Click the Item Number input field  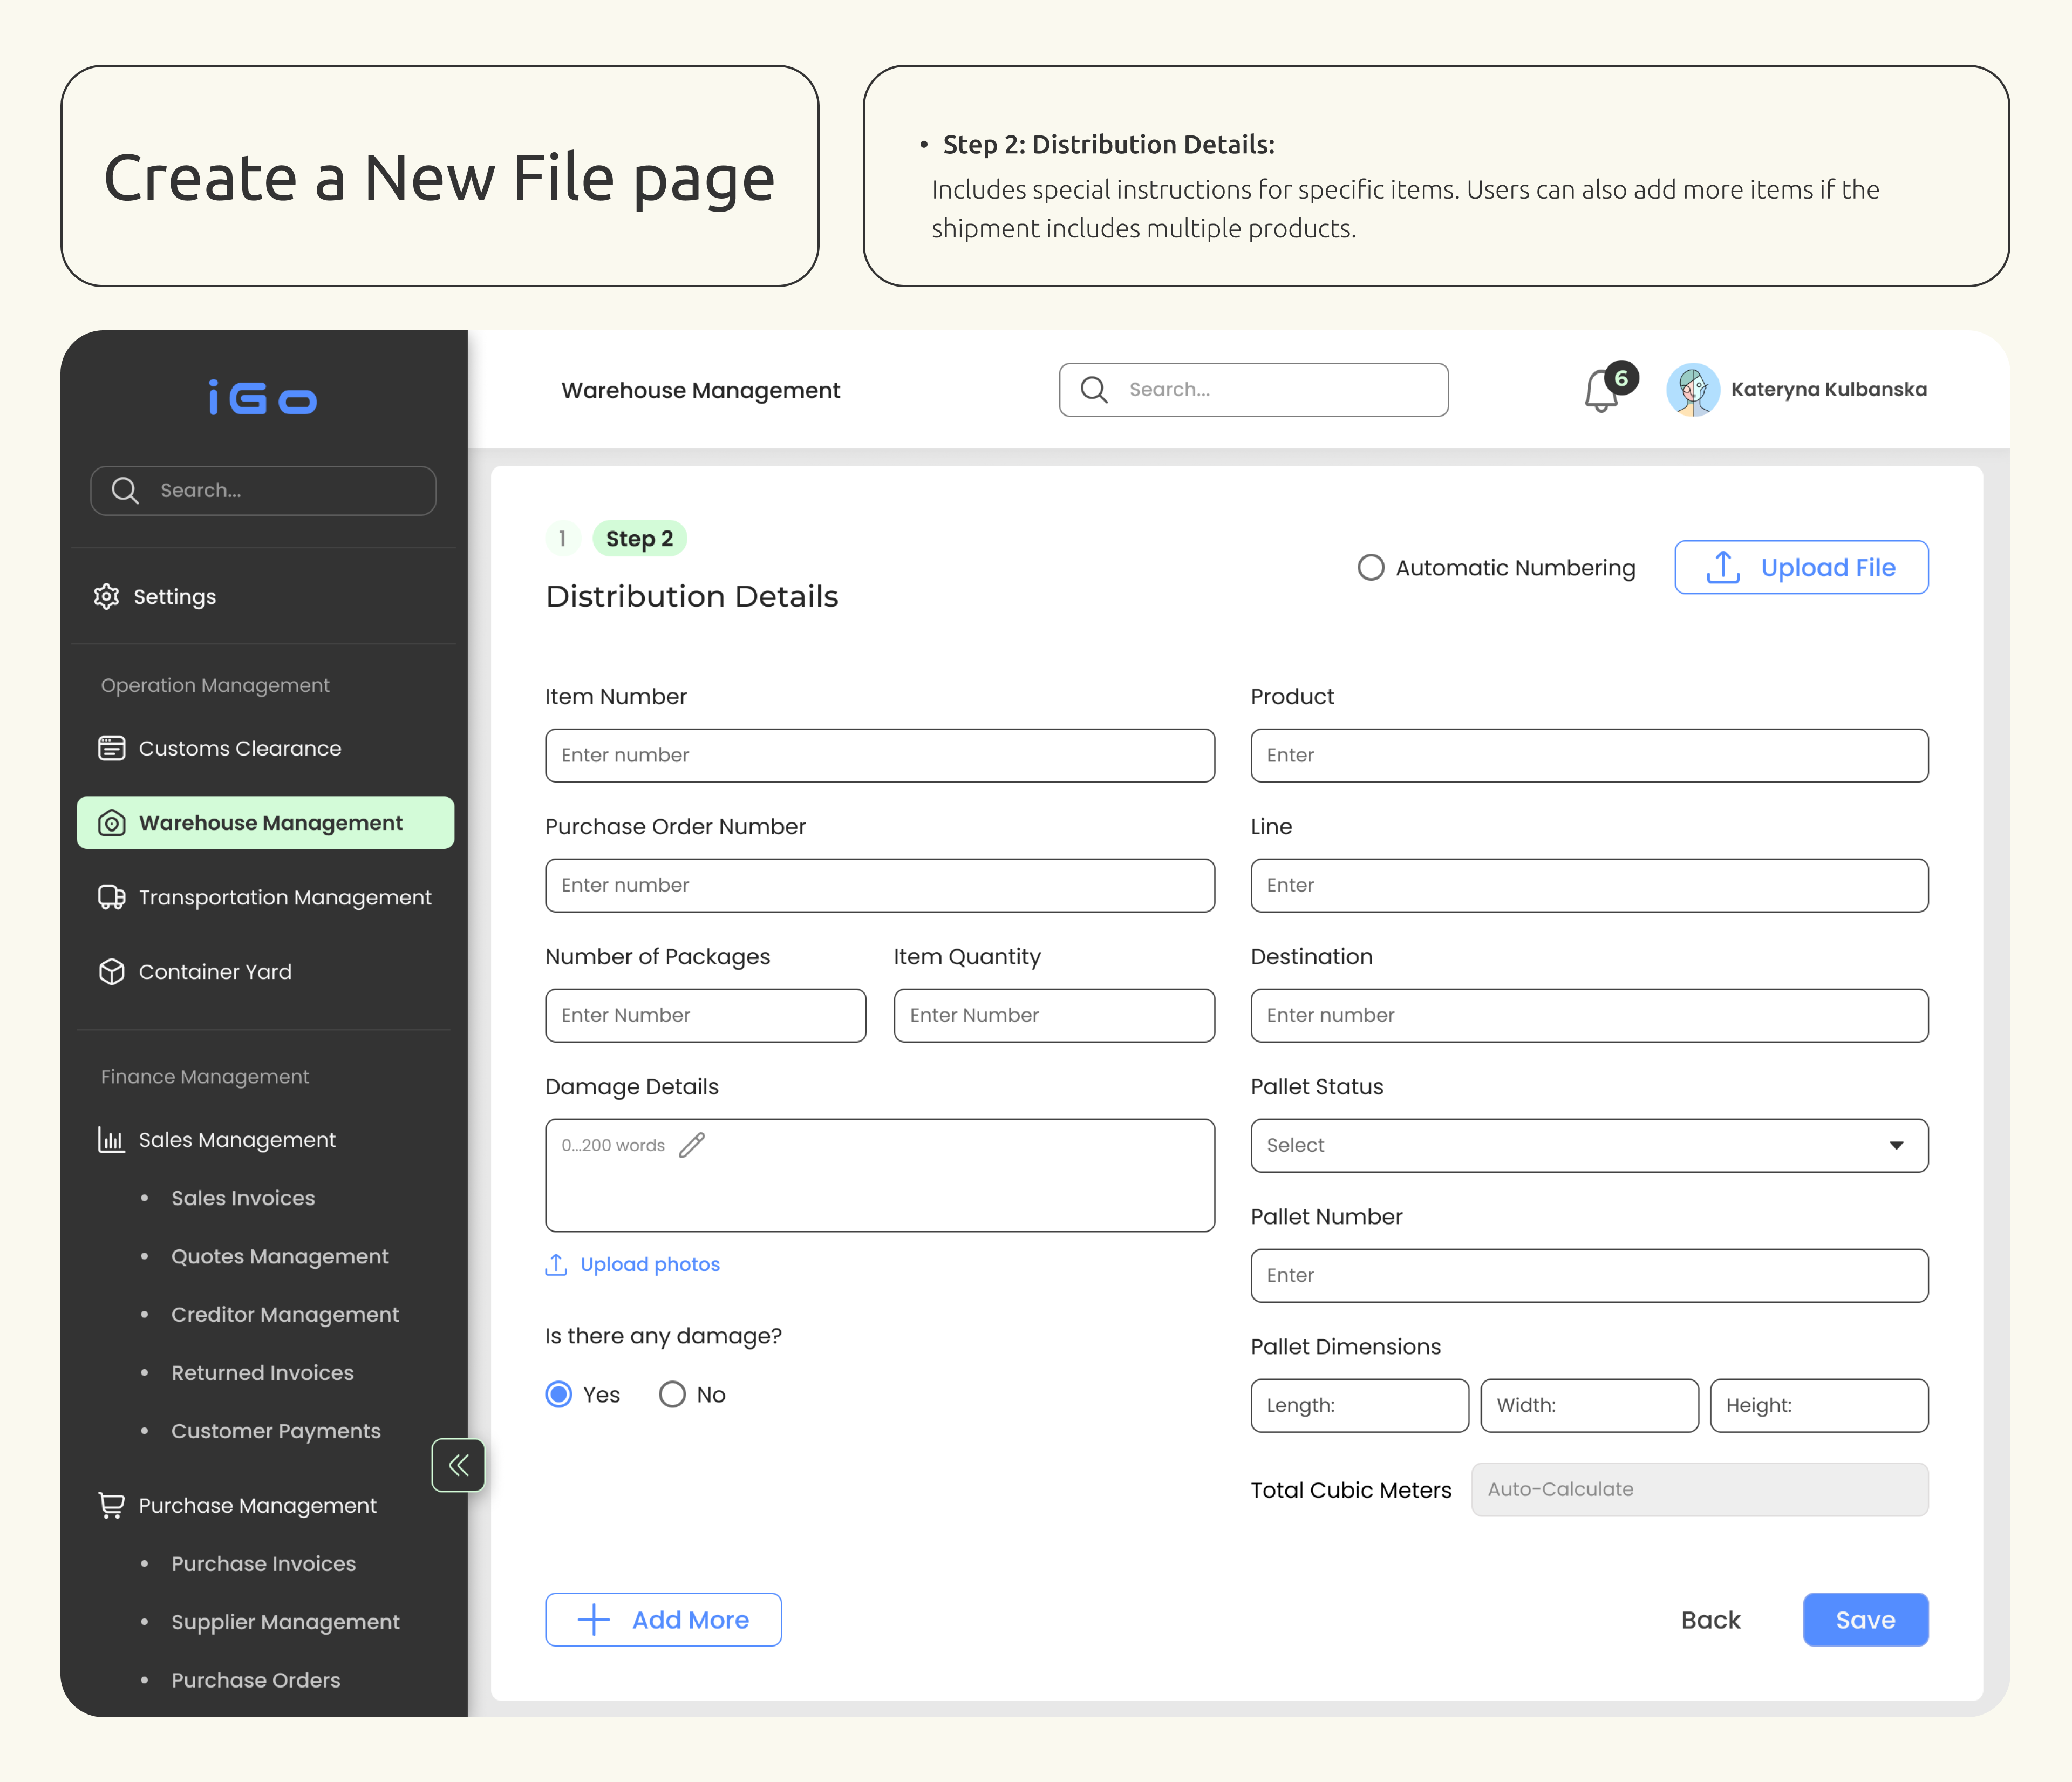coord(879,755)
